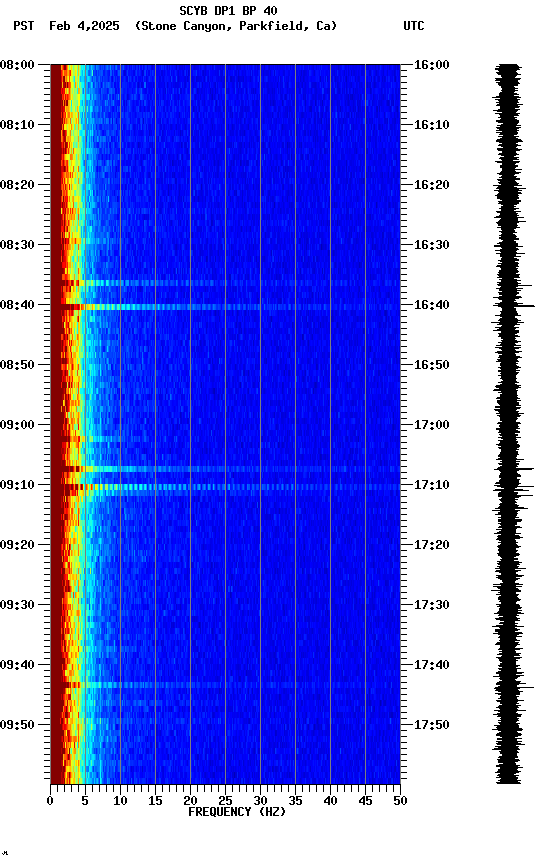Click the 08:00 PST time label
Image resolution: width=552 pixels, height=864 pixels.
(17, 65)
